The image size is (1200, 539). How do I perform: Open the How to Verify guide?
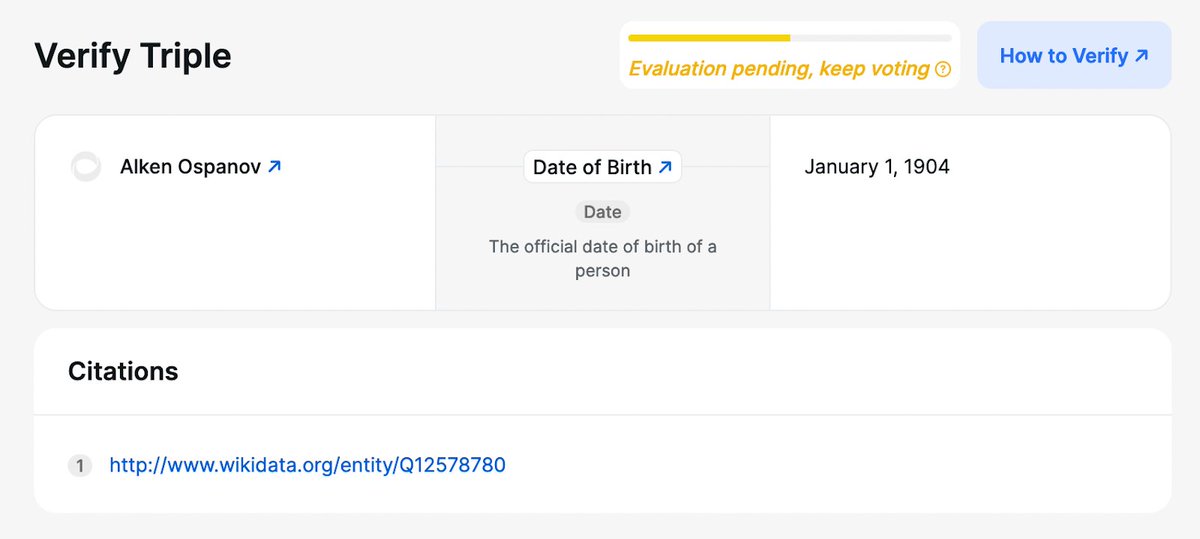pyautogui.click(x=1063, y=56)
